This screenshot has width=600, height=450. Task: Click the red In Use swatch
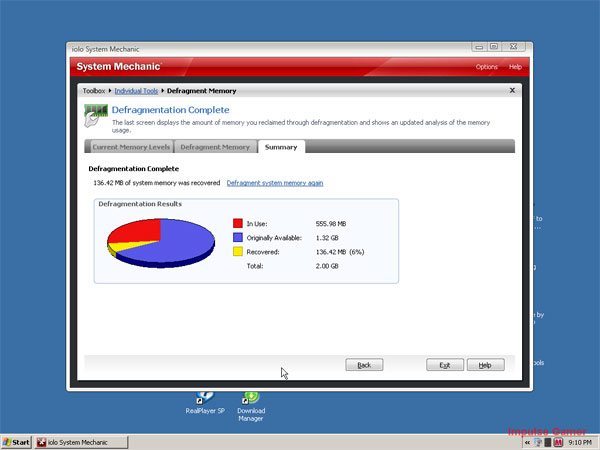coord(238,223)
